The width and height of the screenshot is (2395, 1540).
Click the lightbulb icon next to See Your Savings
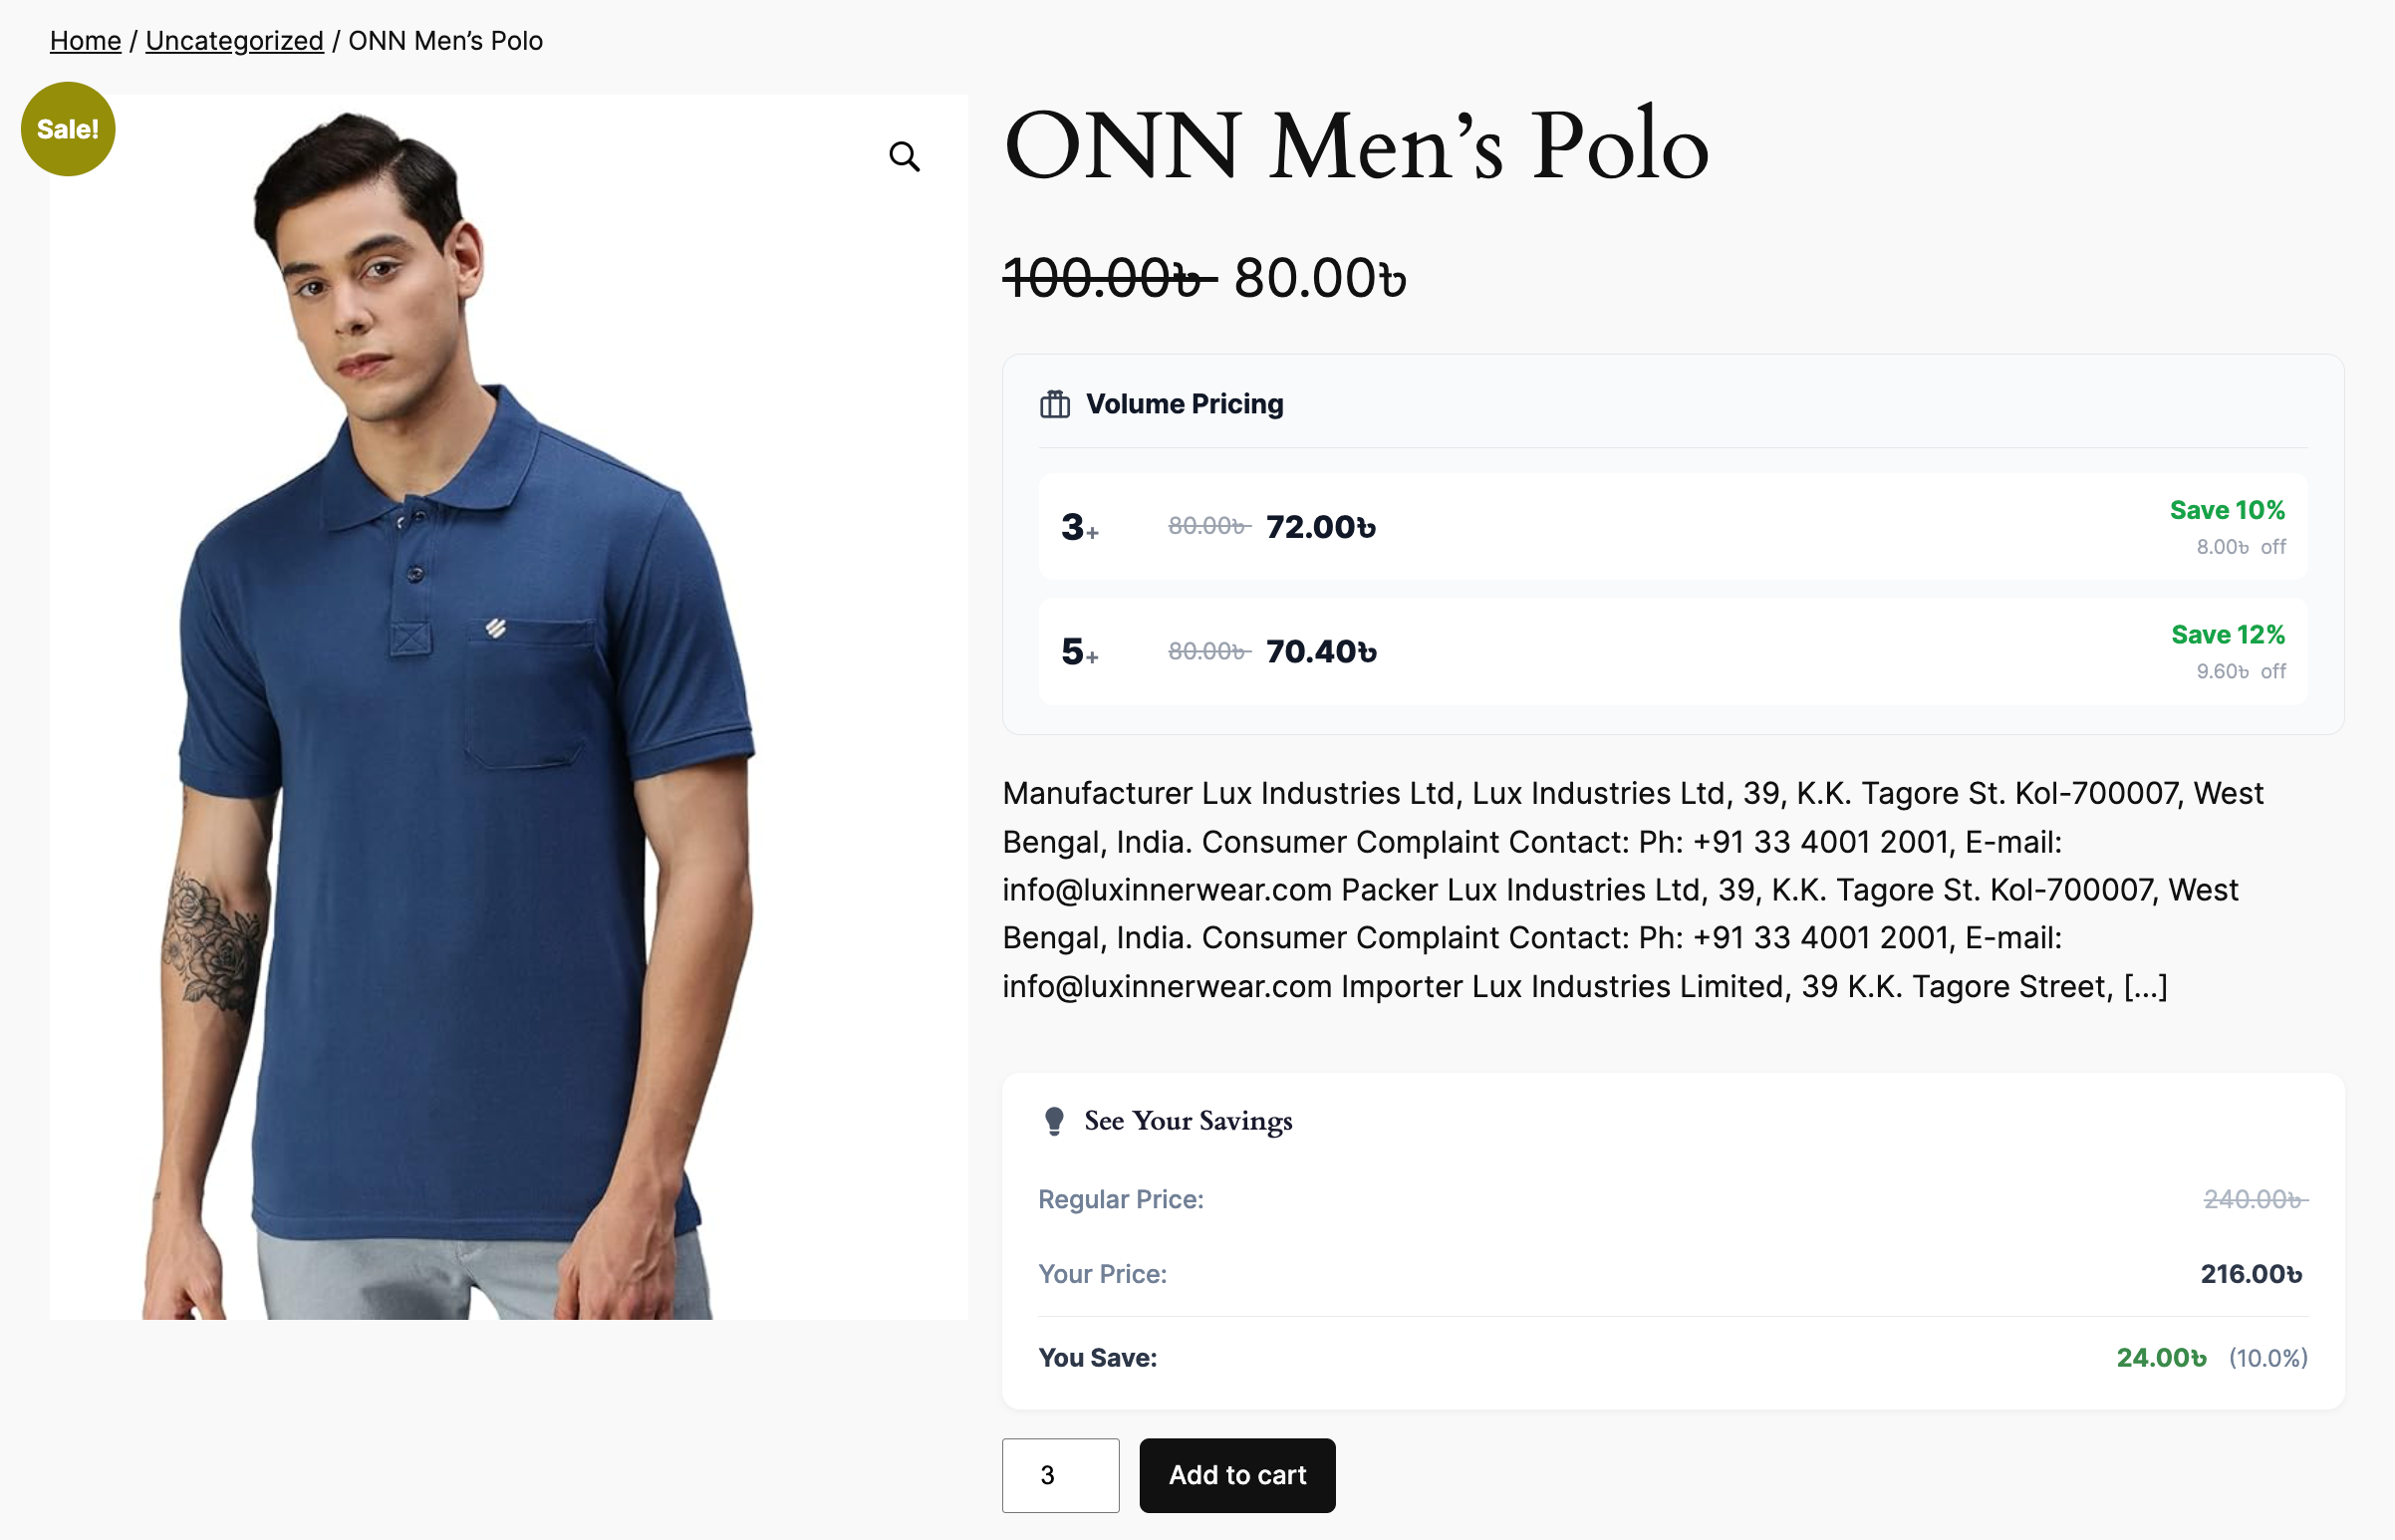1052,1120
